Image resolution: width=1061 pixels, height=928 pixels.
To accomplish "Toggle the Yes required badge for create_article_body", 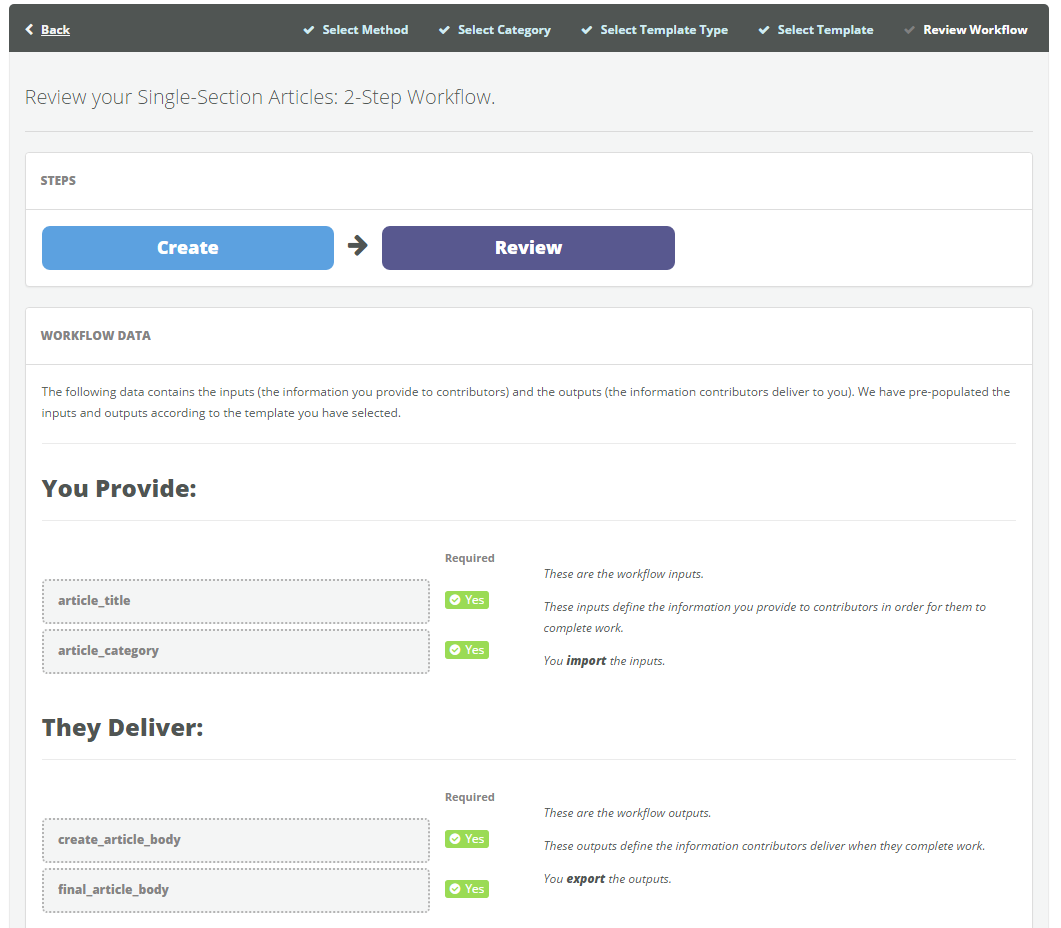I will click(x=467, y=839).
